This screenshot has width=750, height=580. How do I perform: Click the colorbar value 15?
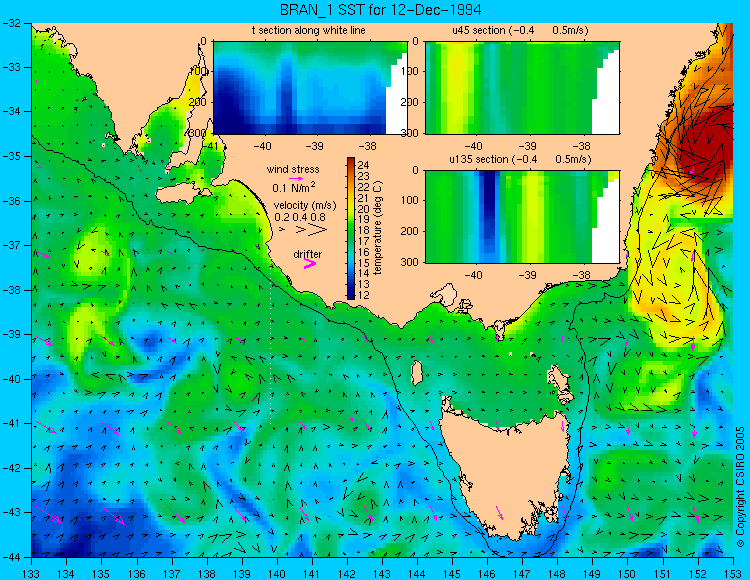pyautogui.click(x=364, y=263)
